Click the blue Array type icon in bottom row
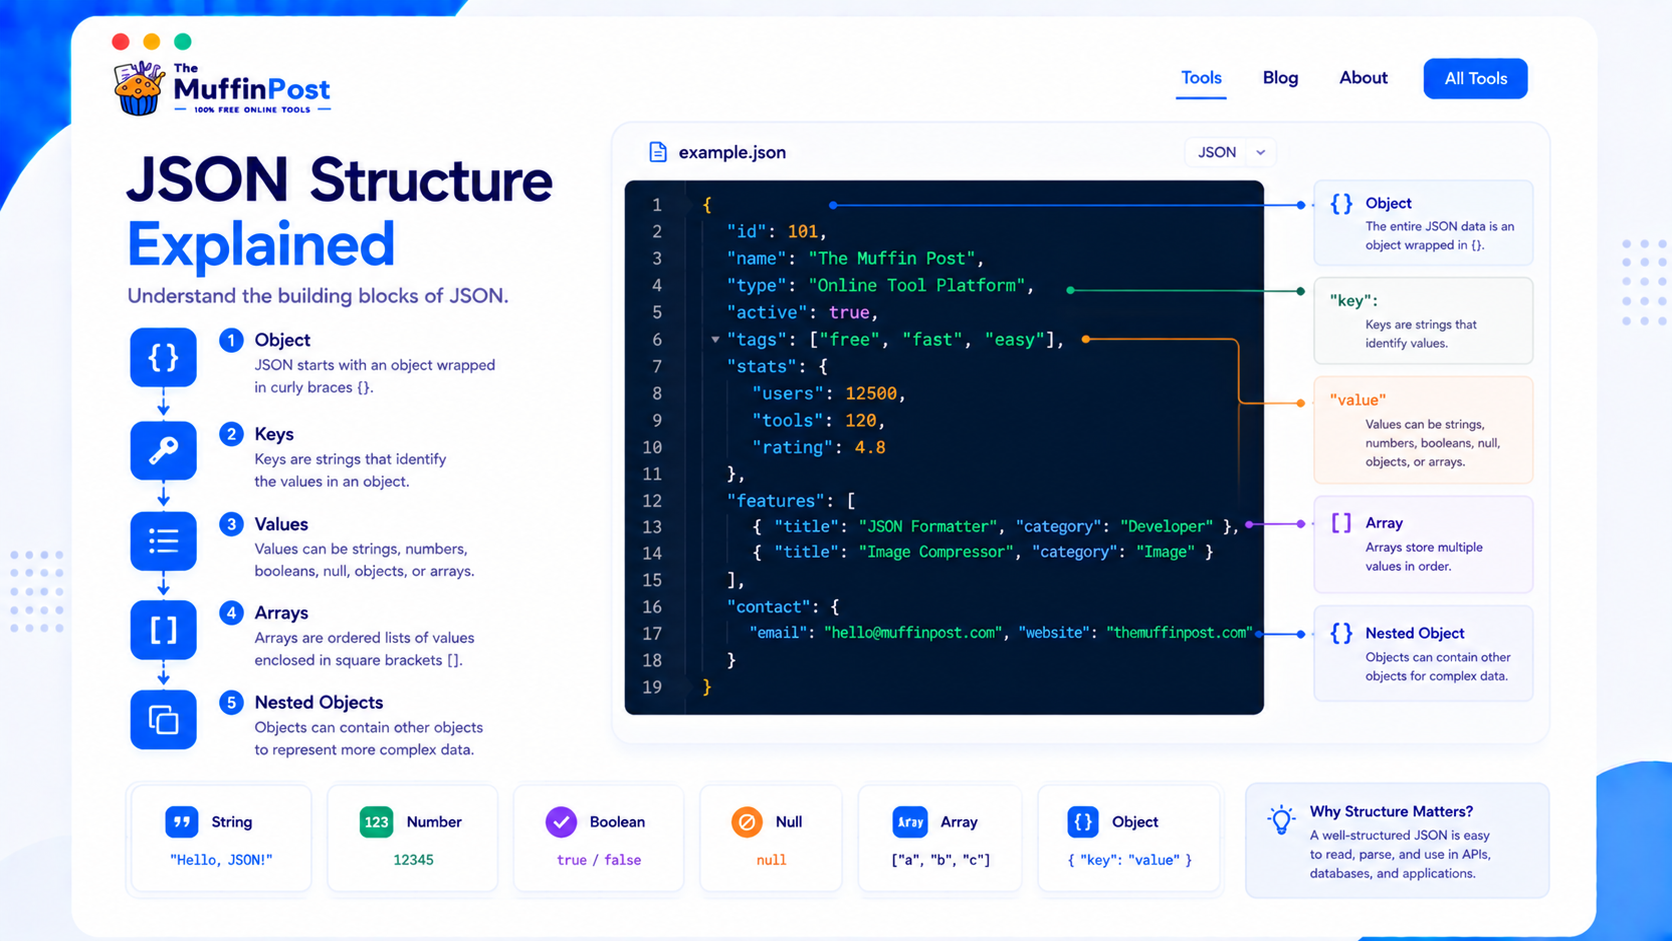This screenshot has width=1672, height=941. (x=910, y=822)
